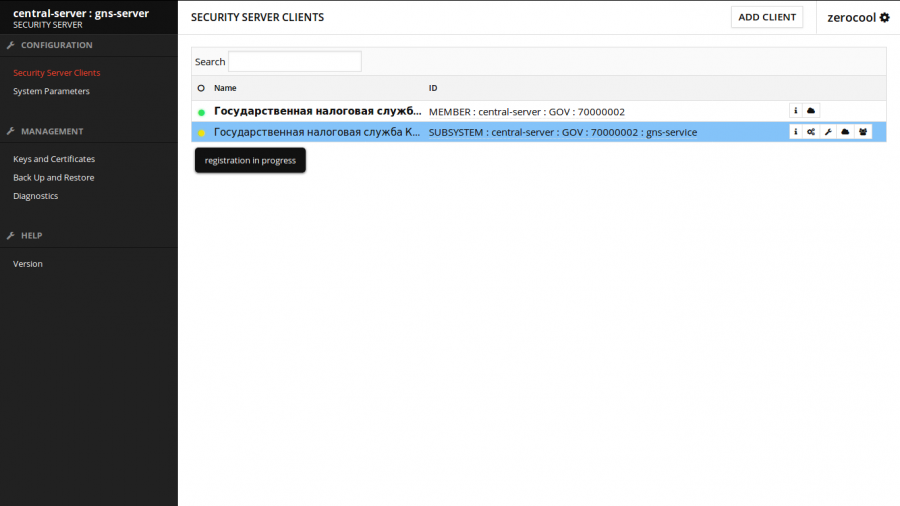Collapse the MANAGEMENT sidebar section
This screenshot has width=900, height=506.
tap(52, 131)
